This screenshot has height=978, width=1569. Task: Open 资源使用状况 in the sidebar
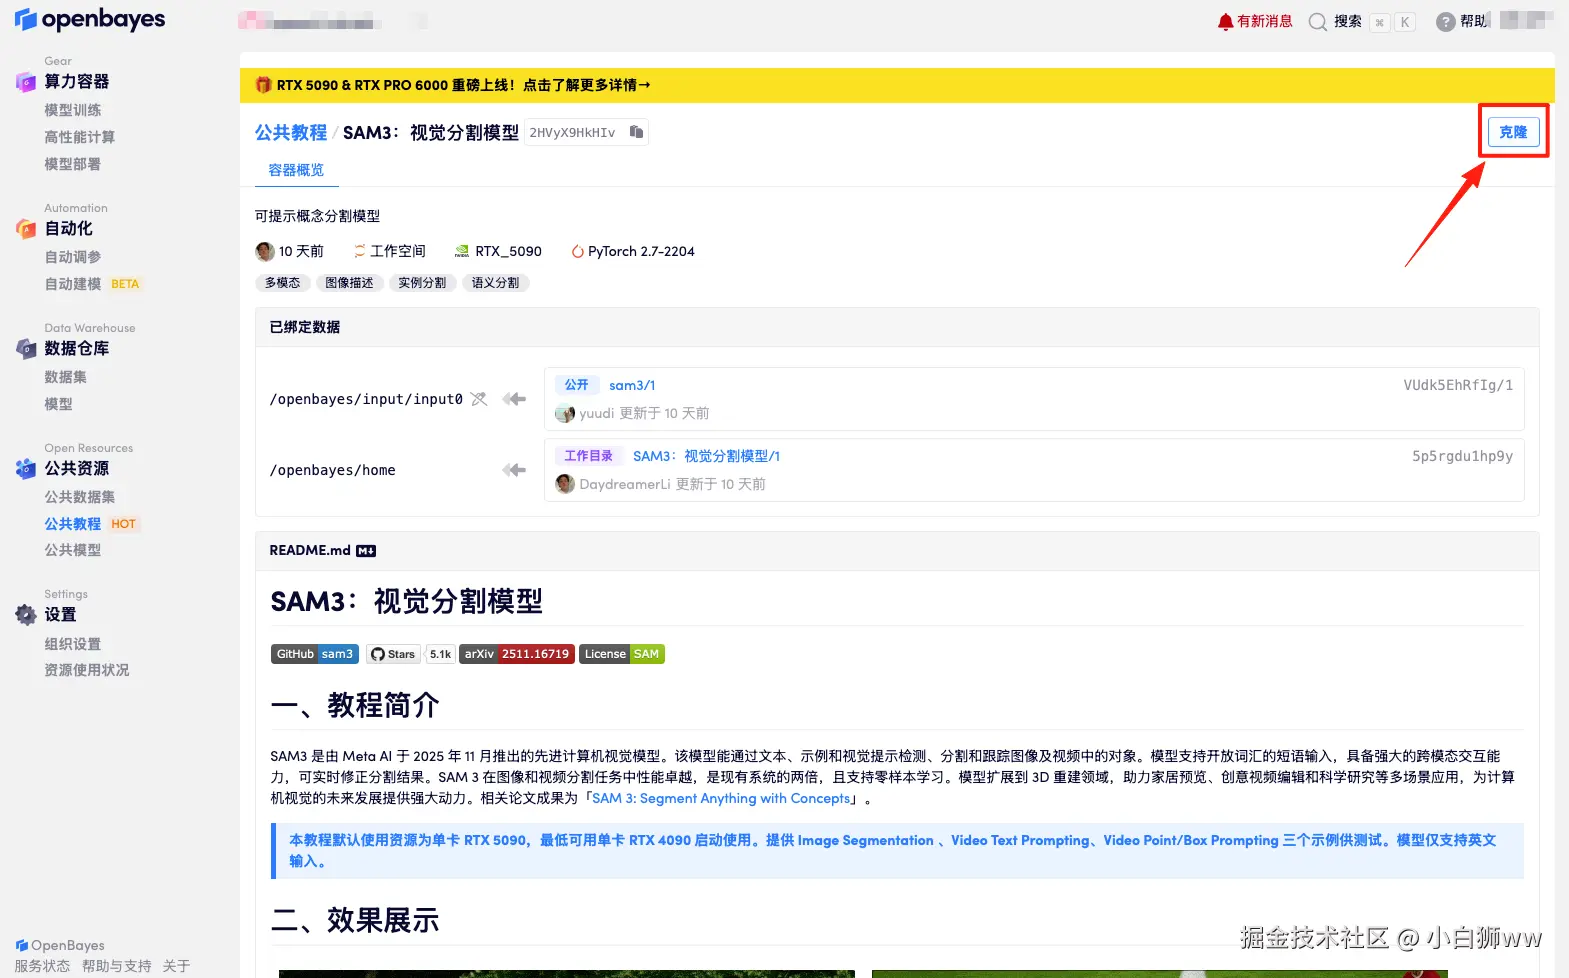(87, 670)
